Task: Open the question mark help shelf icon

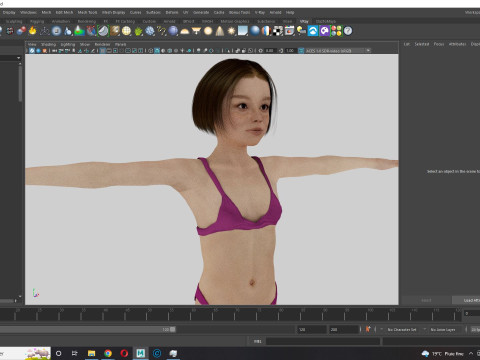Action: 348,31
